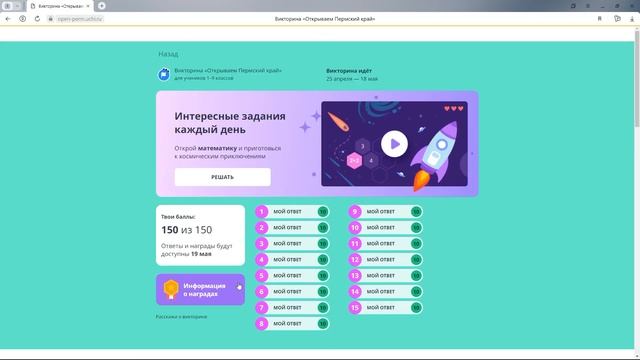Screen dimensions: 640x360
Task: Go back via the Назад link
Action: coord(168,54)
